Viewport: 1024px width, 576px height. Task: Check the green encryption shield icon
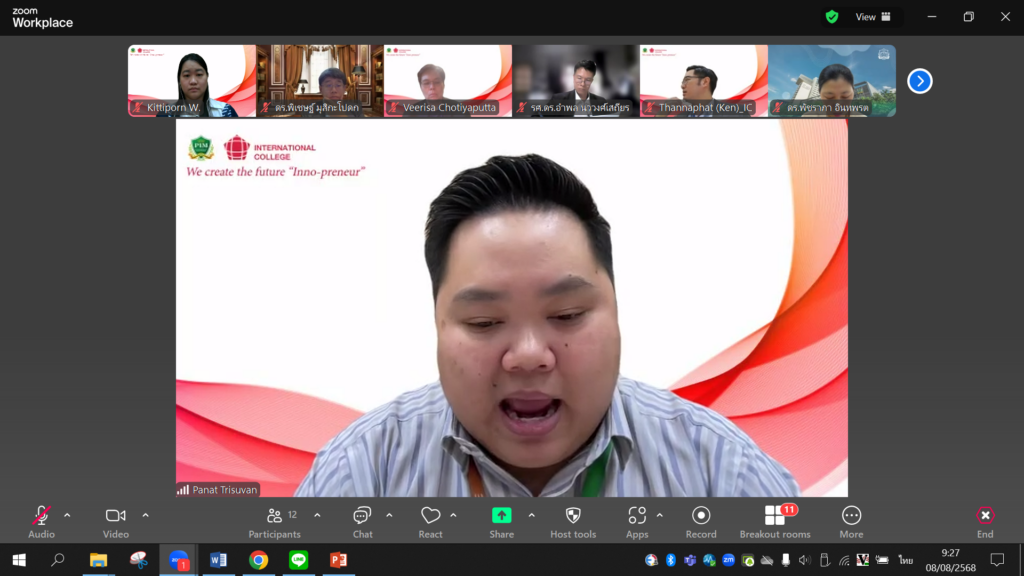click(x=831, y=17)
